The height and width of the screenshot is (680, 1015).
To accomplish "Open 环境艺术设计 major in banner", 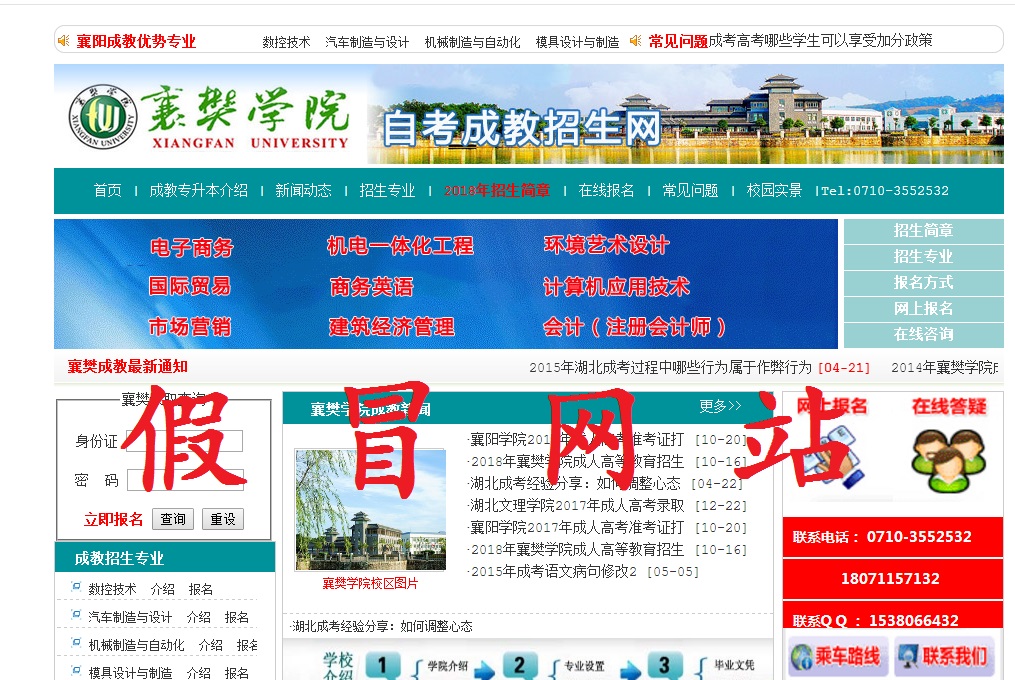I will tap(607, 245).
